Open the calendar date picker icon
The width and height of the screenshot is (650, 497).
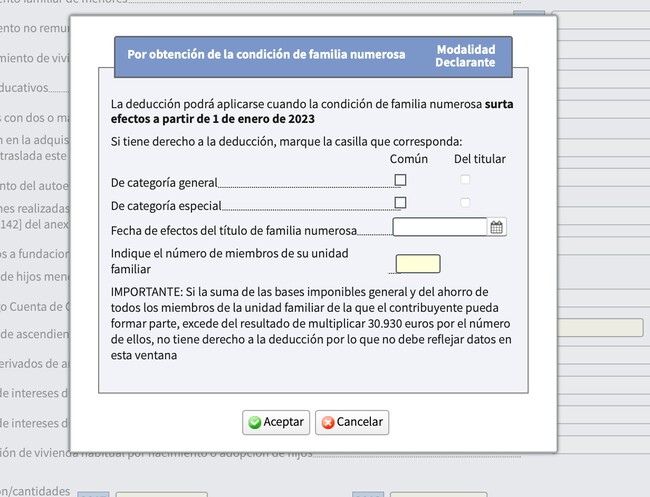coord(496,227)
